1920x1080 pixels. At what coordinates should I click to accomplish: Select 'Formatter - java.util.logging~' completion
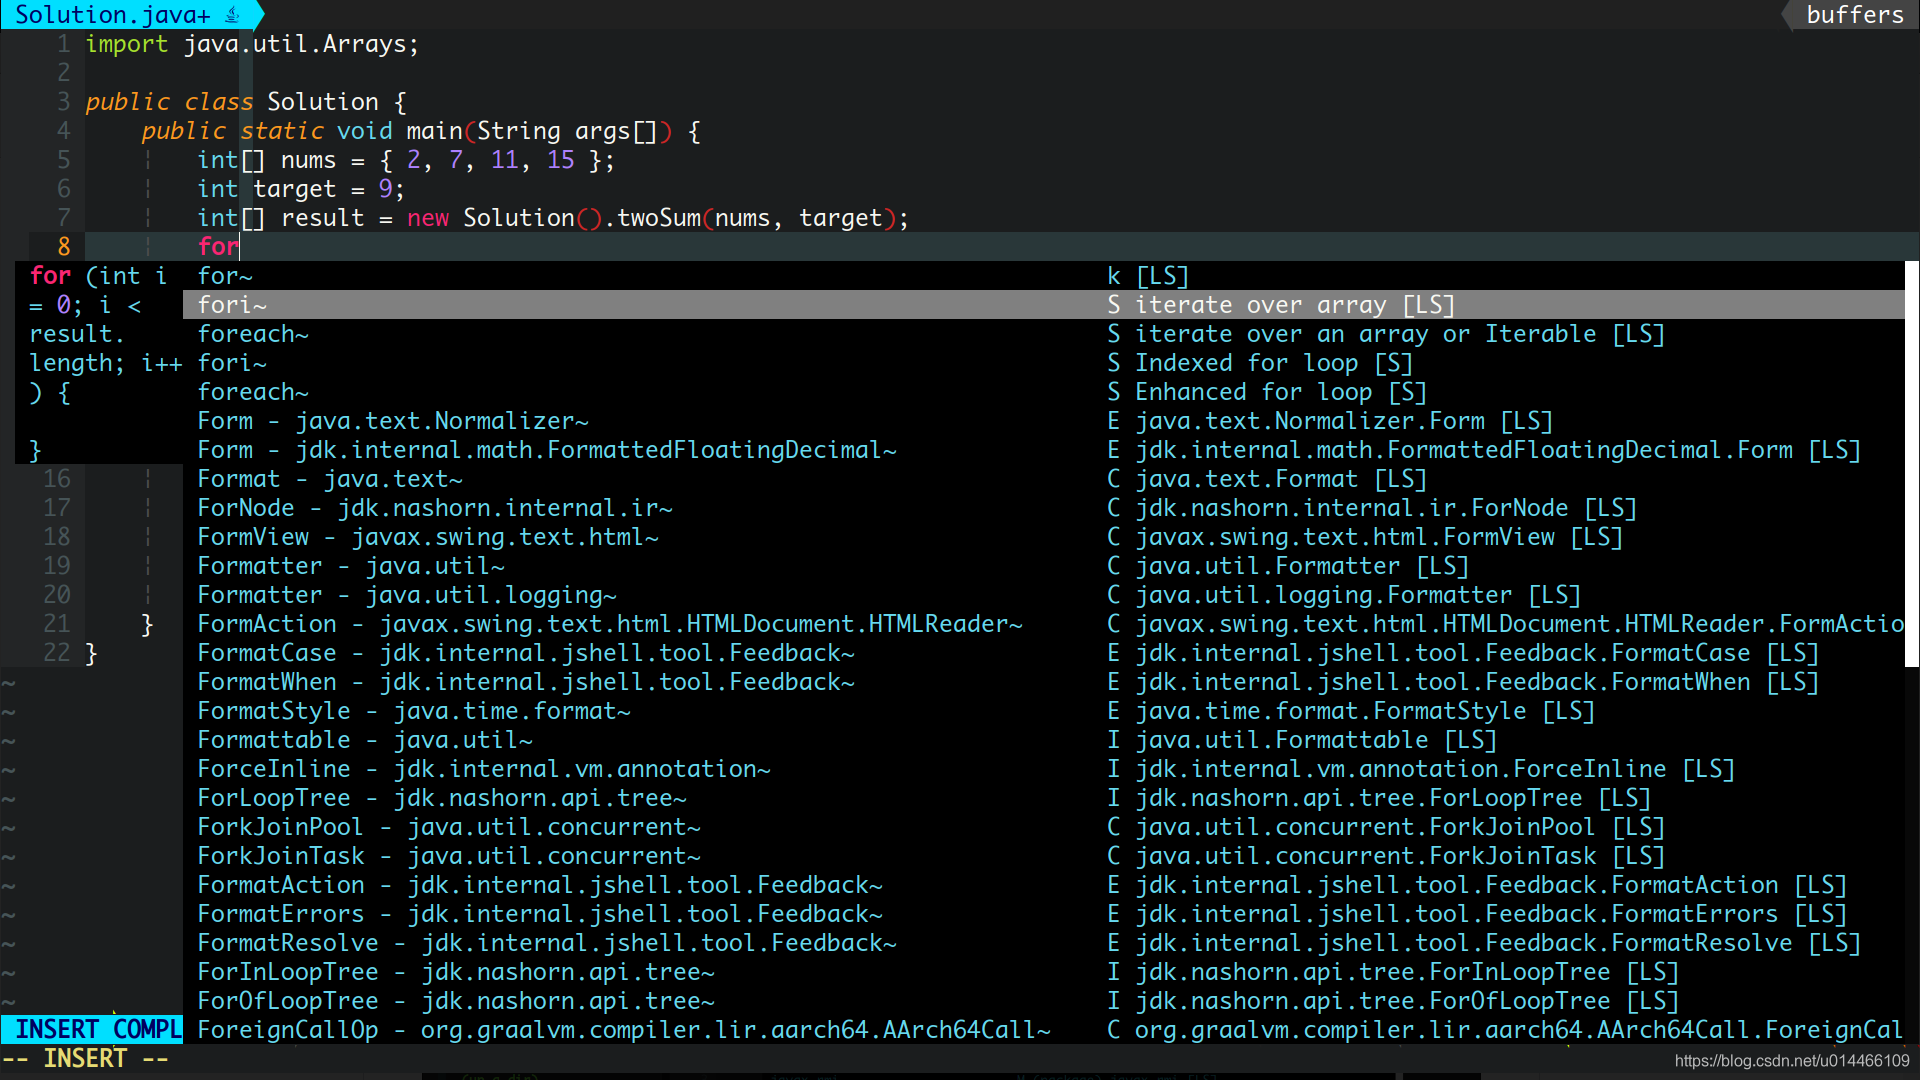(x=1044, y=595)
